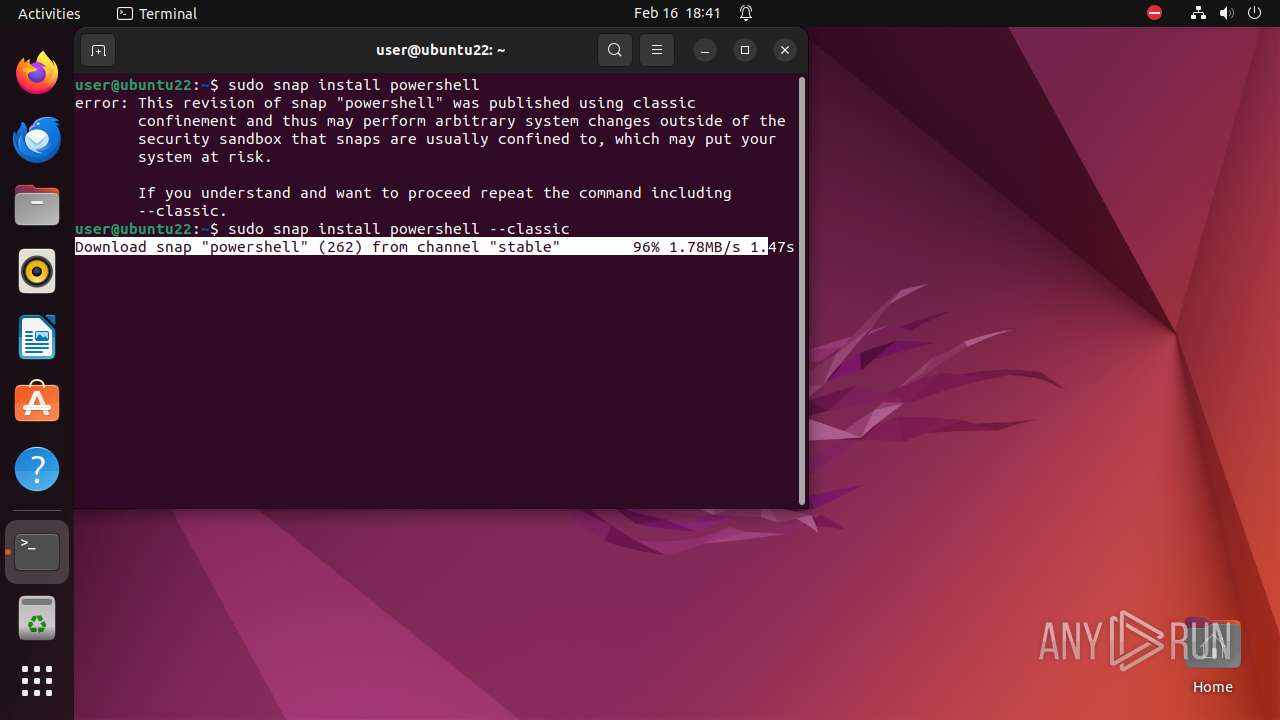Open Ubuntu Software store

coord(37,403)
